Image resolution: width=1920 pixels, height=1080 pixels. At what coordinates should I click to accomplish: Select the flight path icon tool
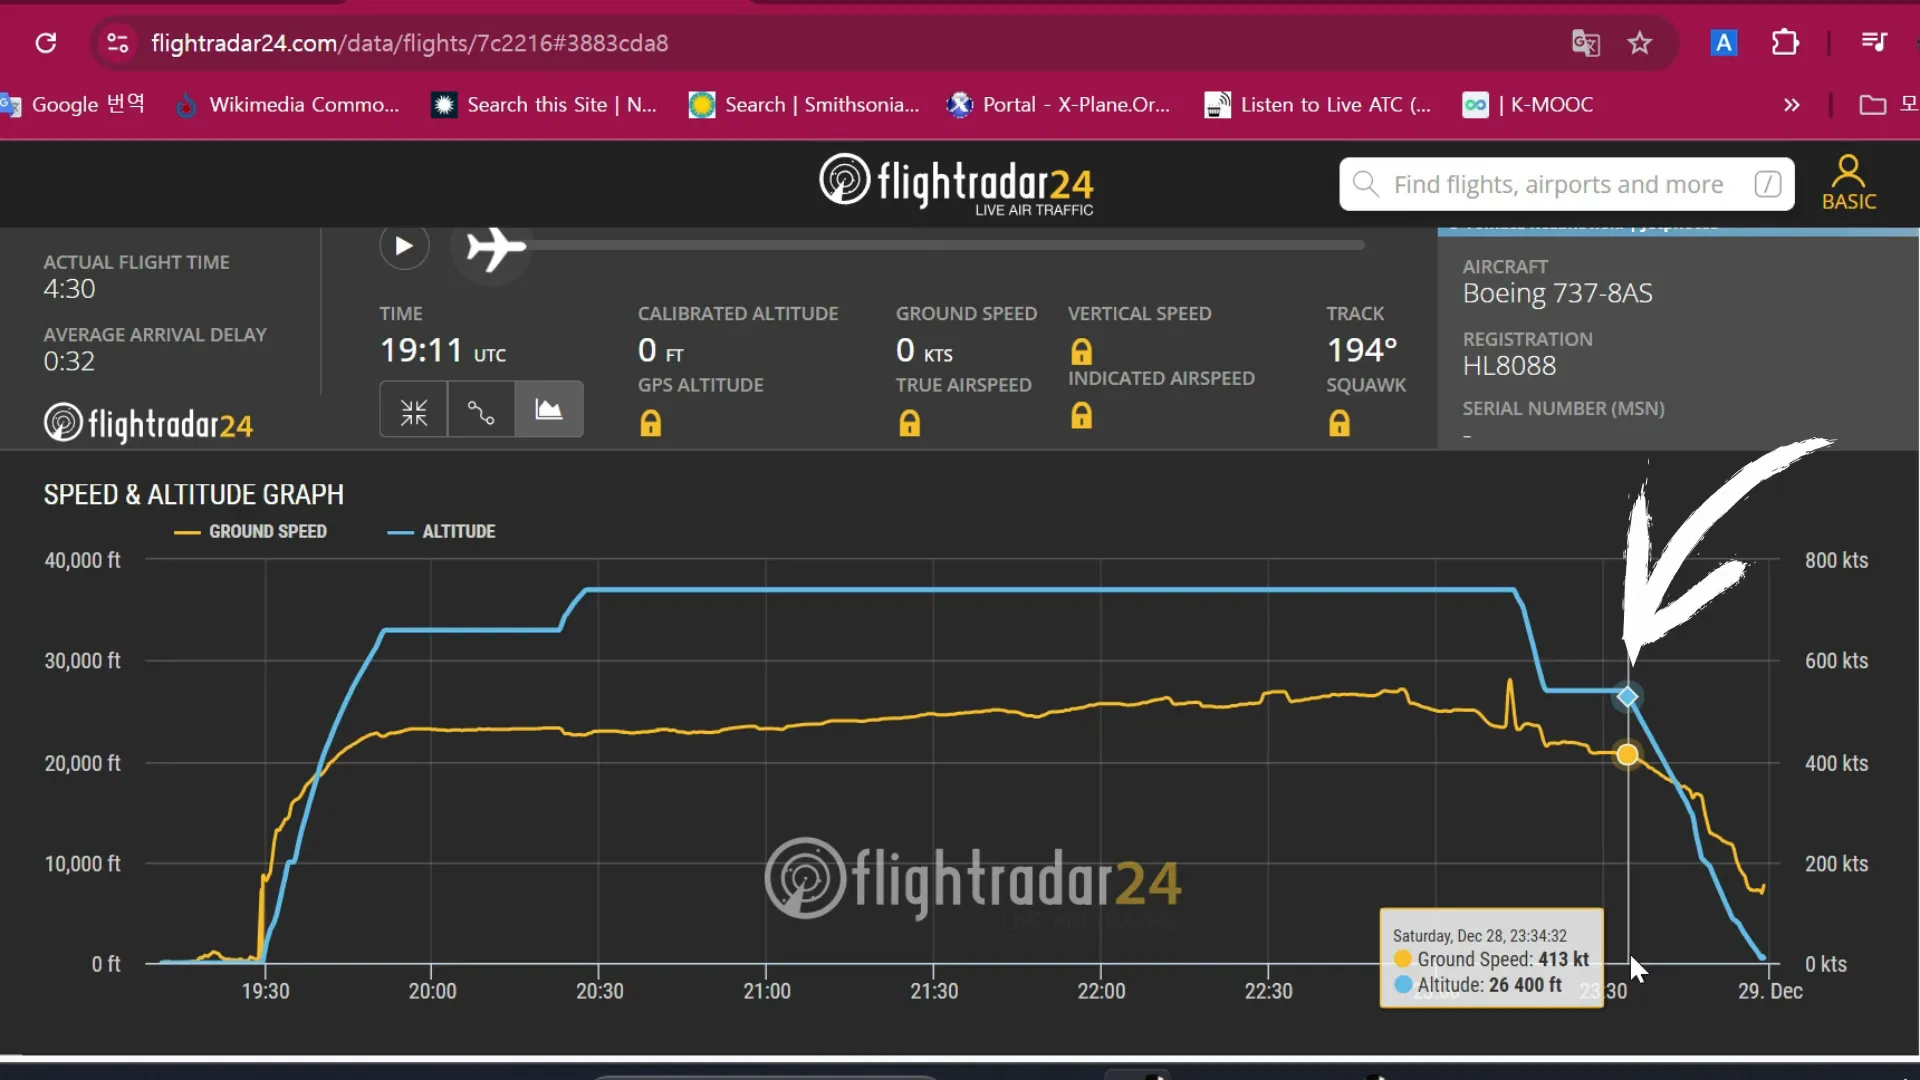(x=480, y=410)
